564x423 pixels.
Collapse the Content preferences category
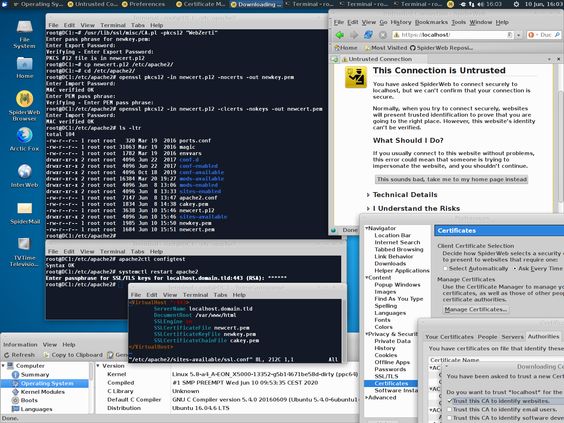click(367, 277)
